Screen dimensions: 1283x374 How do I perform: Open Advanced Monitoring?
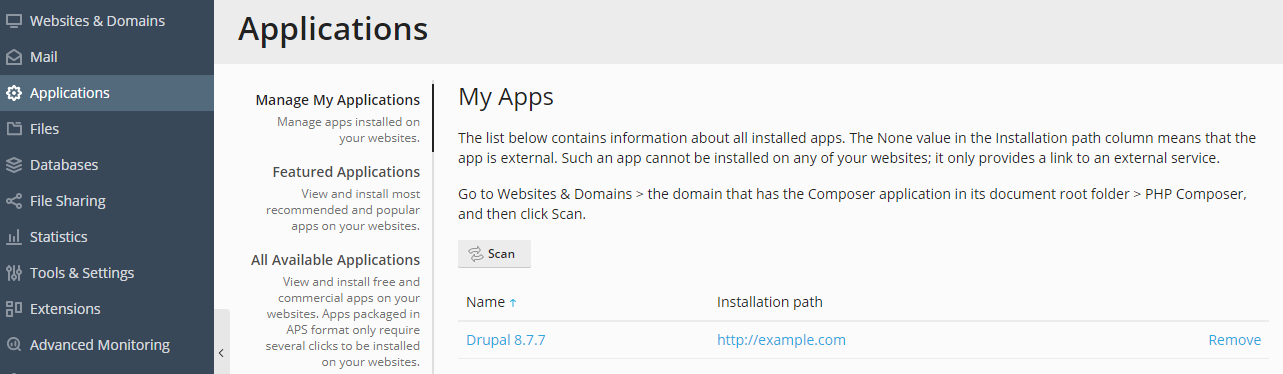point(107,345)
